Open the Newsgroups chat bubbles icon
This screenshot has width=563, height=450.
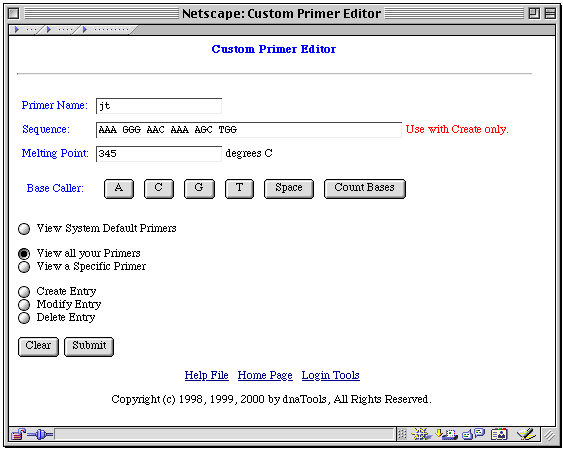point(474,434)
